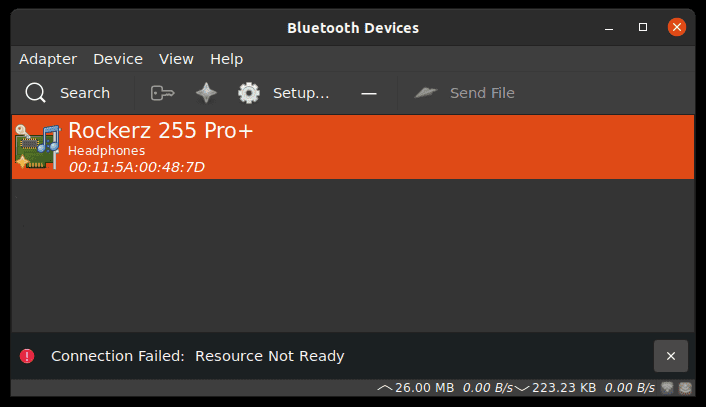
Task: Open the View menu
Action: click(x=176, y=59)
